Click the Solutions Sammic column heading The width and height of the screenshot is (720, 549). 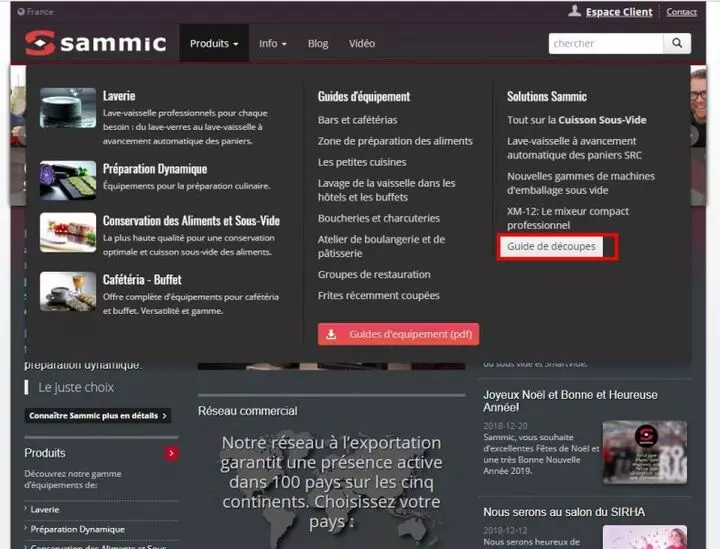[x=547, y=96]
